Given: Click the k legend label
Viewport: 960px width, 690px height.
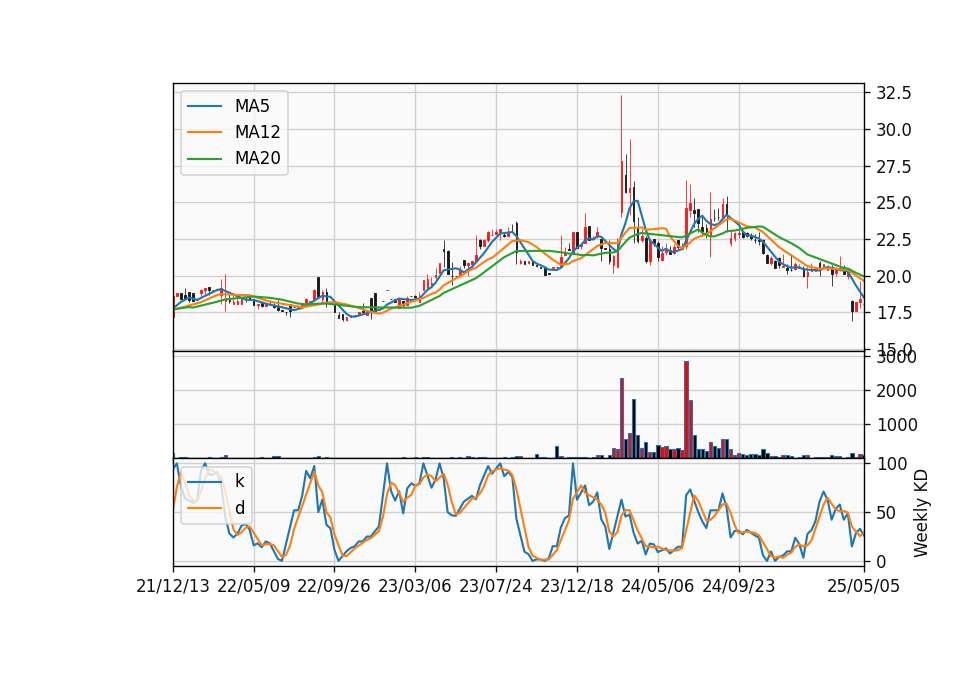Looking at the screenshot, I should (239, 481).
